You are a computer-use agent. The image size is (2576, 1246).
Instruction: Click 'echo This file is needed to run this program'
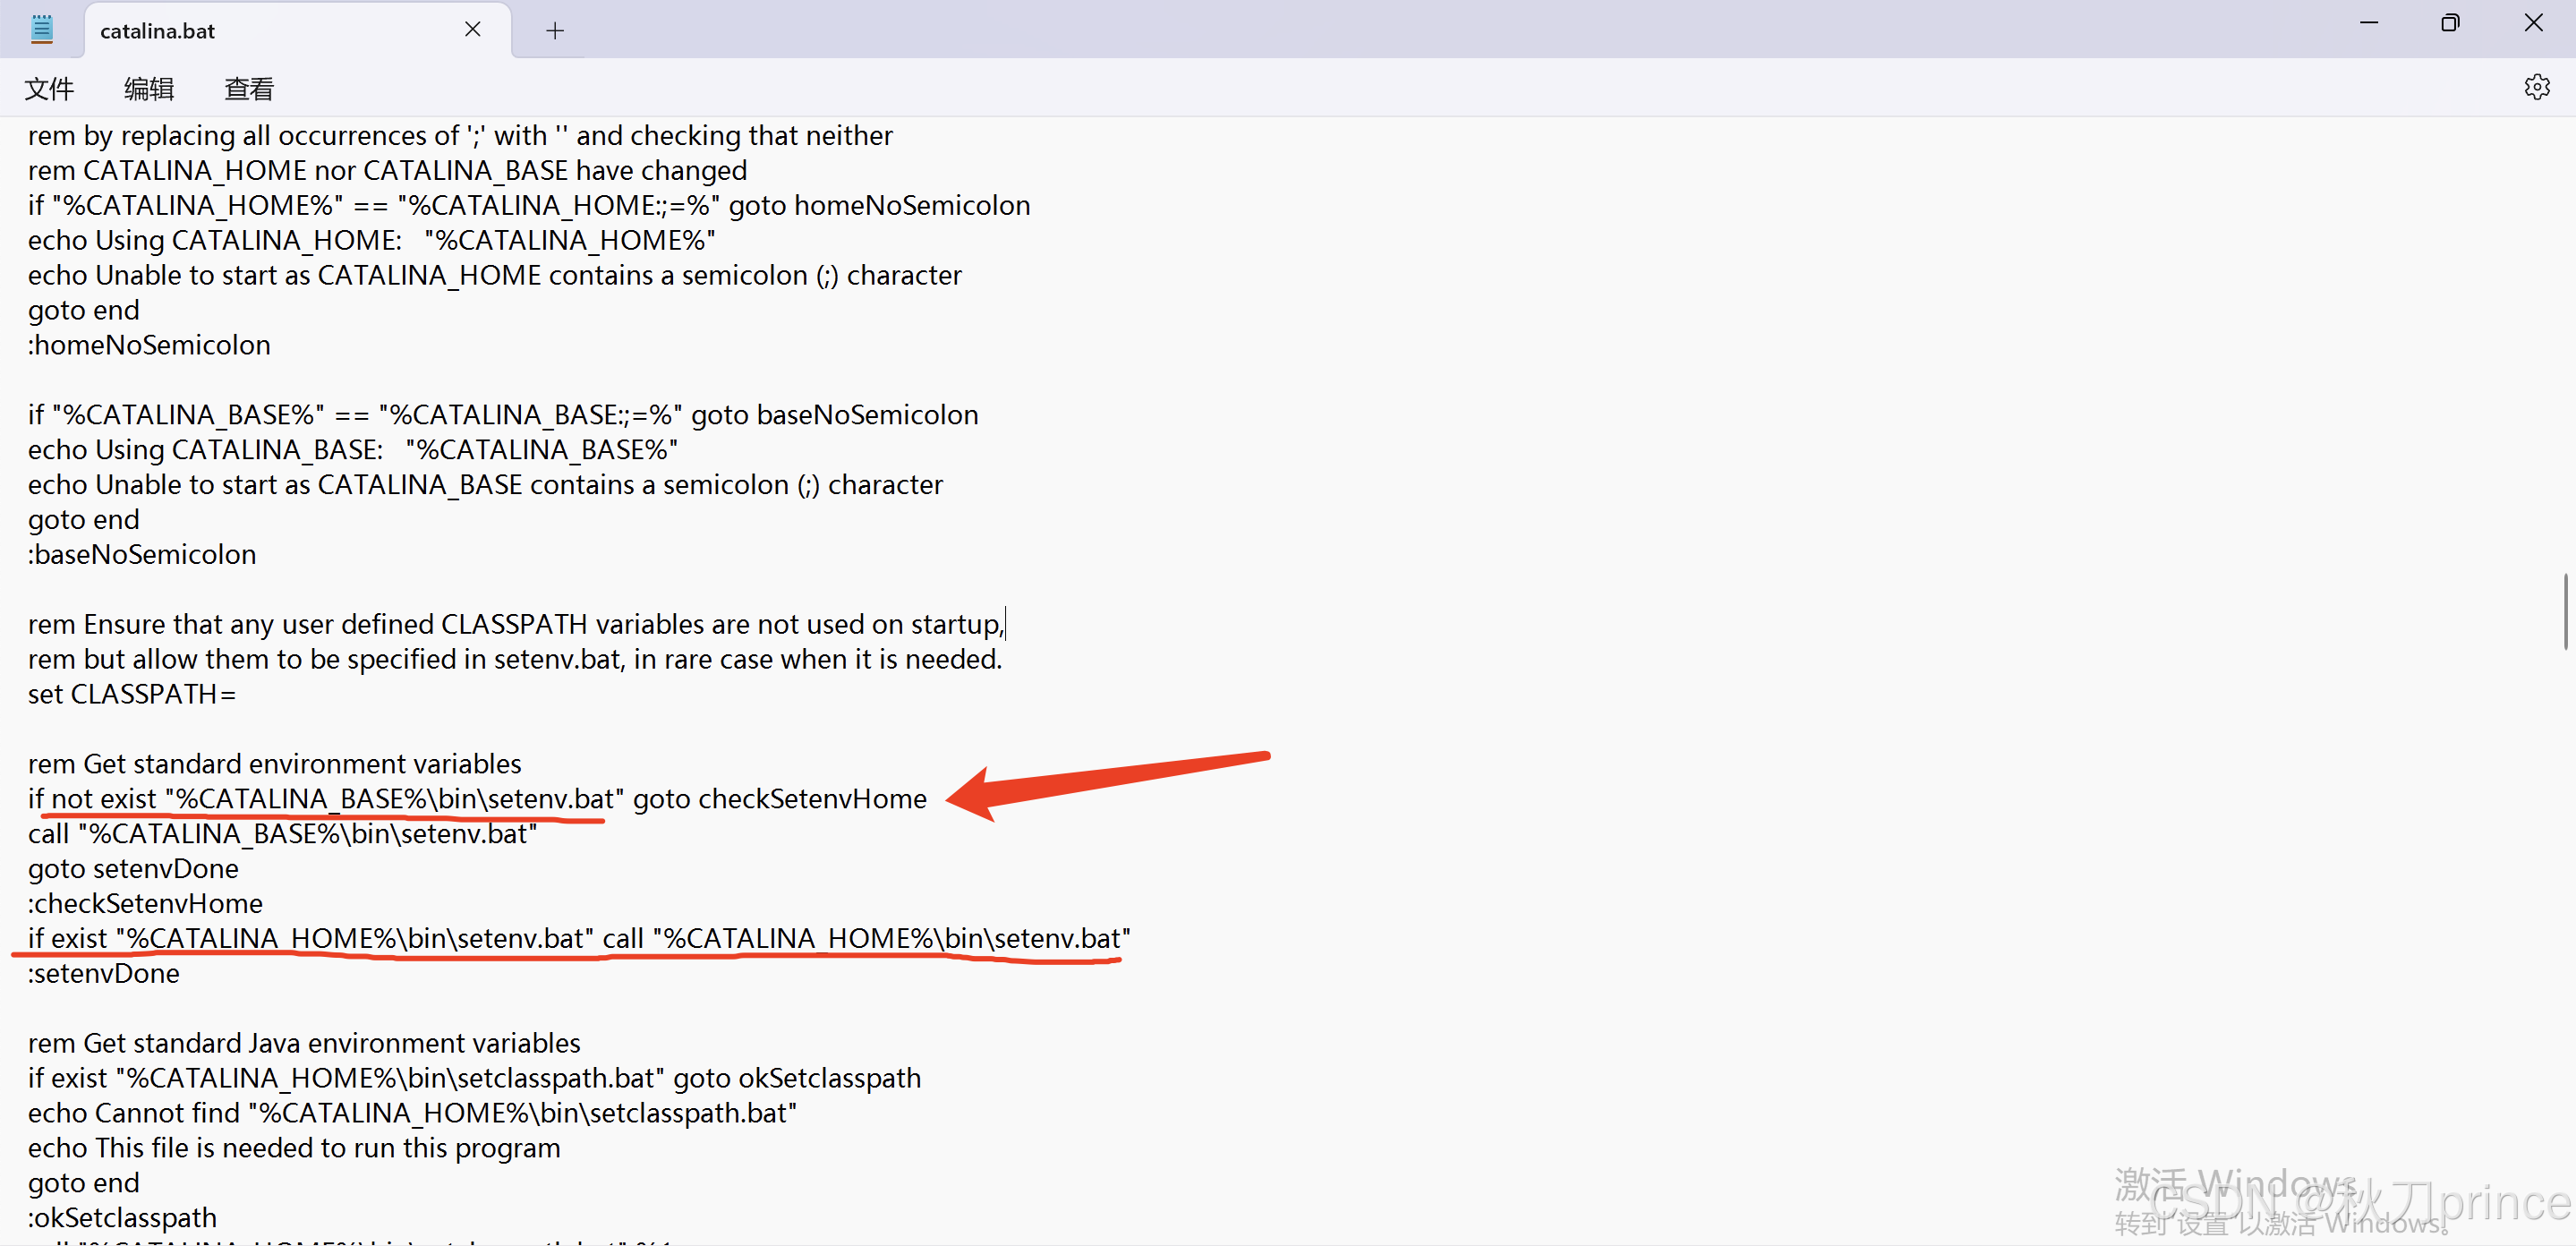tap(294, 1149)
